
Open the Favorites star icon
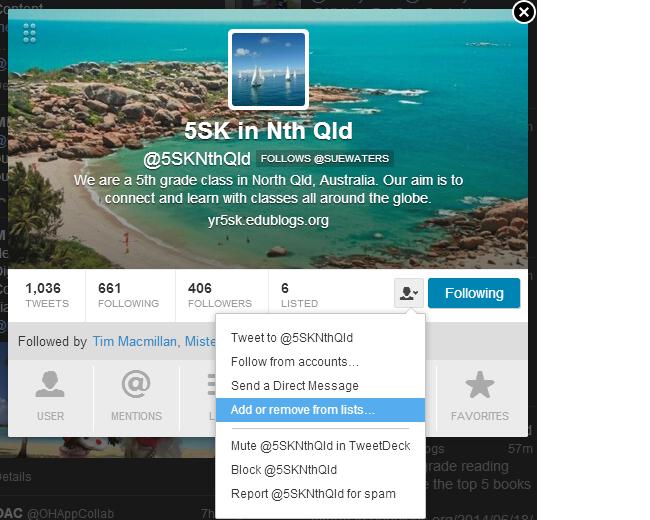coord(480,396)
